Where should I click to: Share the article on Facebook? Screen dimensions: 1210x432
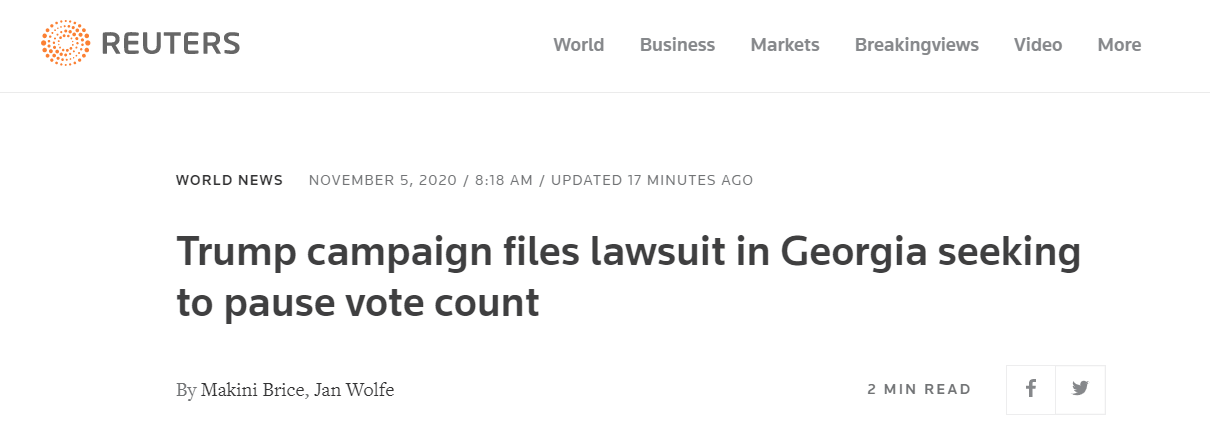tap(1031, 389)
